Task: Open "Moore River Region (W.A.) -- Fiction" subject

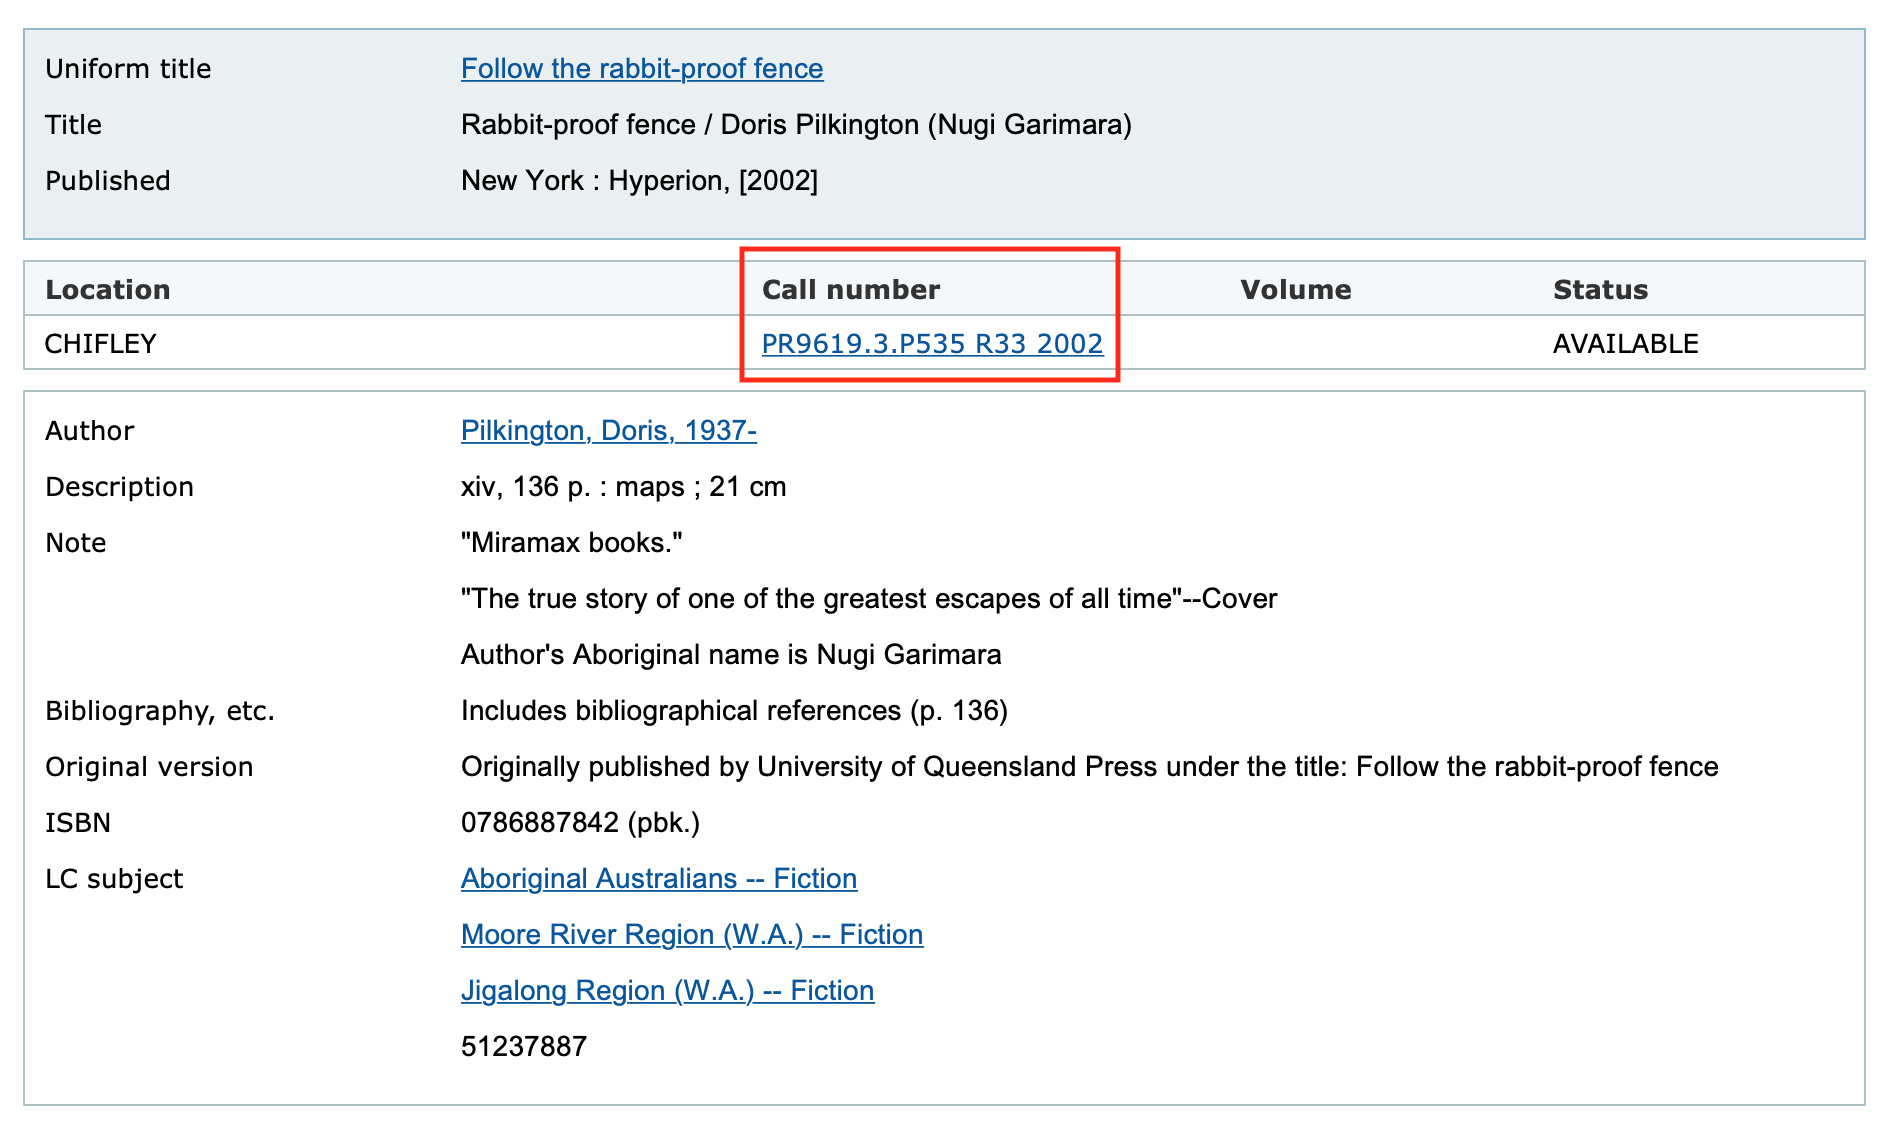Action: (691, 934)
